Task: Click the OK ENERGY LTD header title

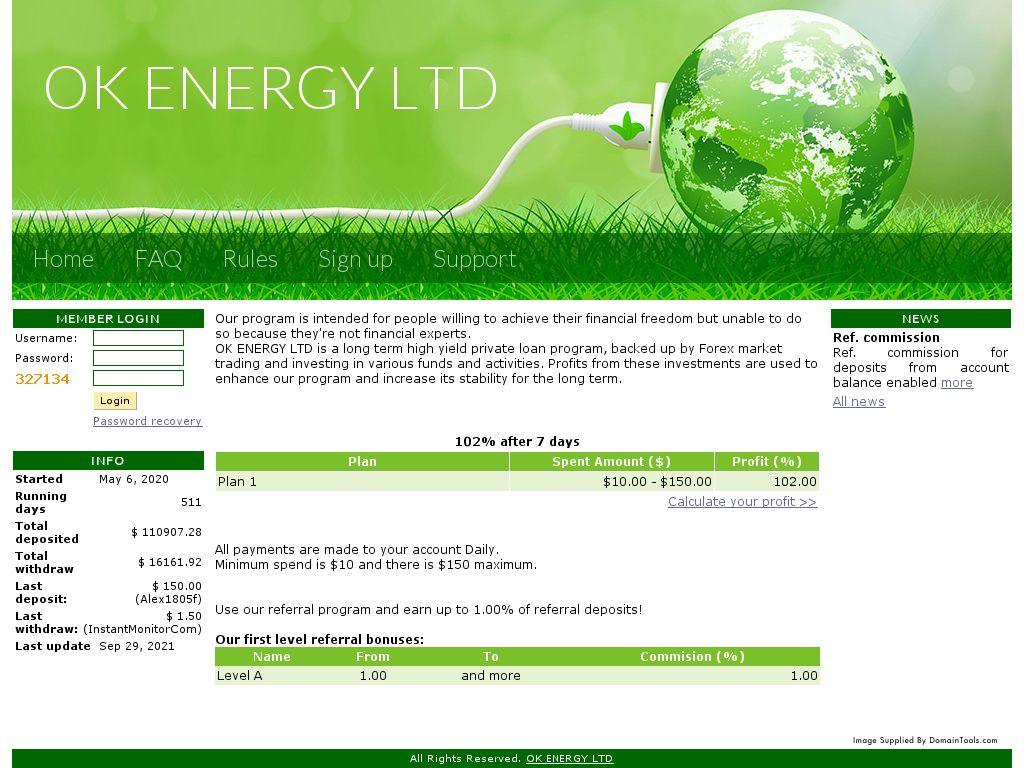Action: [x=270, y=88]
